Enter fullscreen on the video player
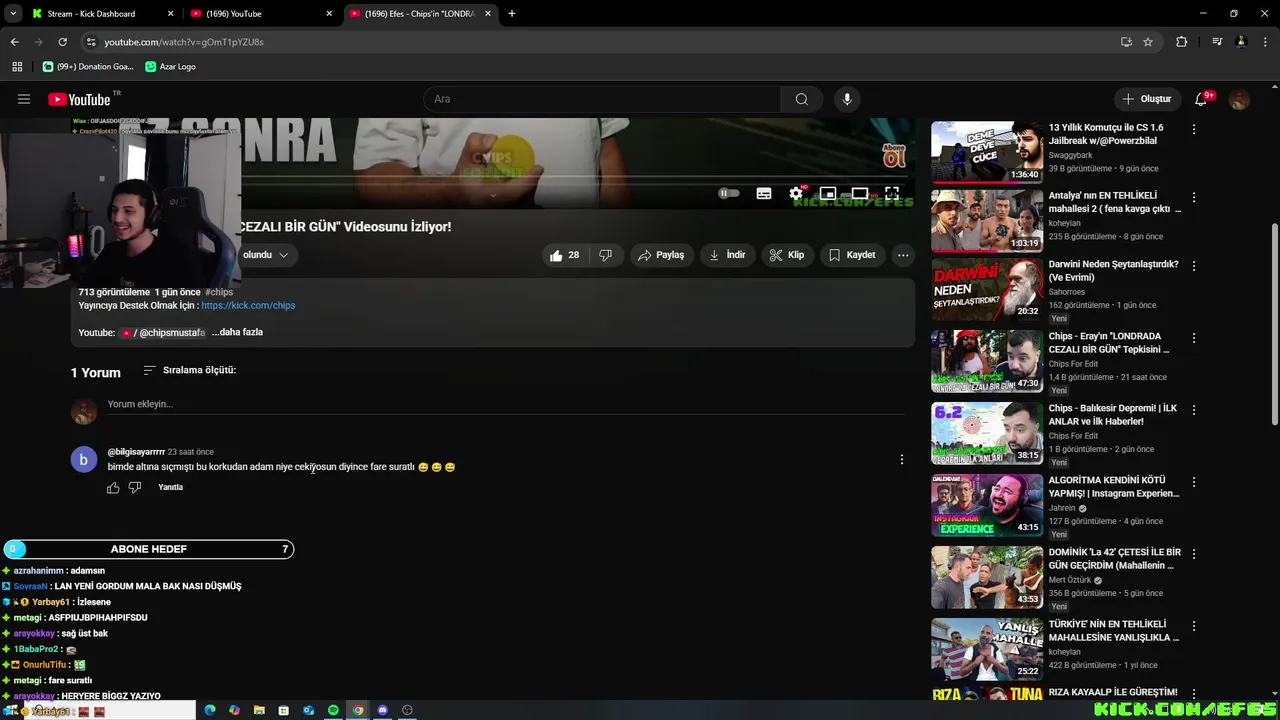Viewport: 1280px width, 720px height. pyautogui.click(x=892, y=193)
